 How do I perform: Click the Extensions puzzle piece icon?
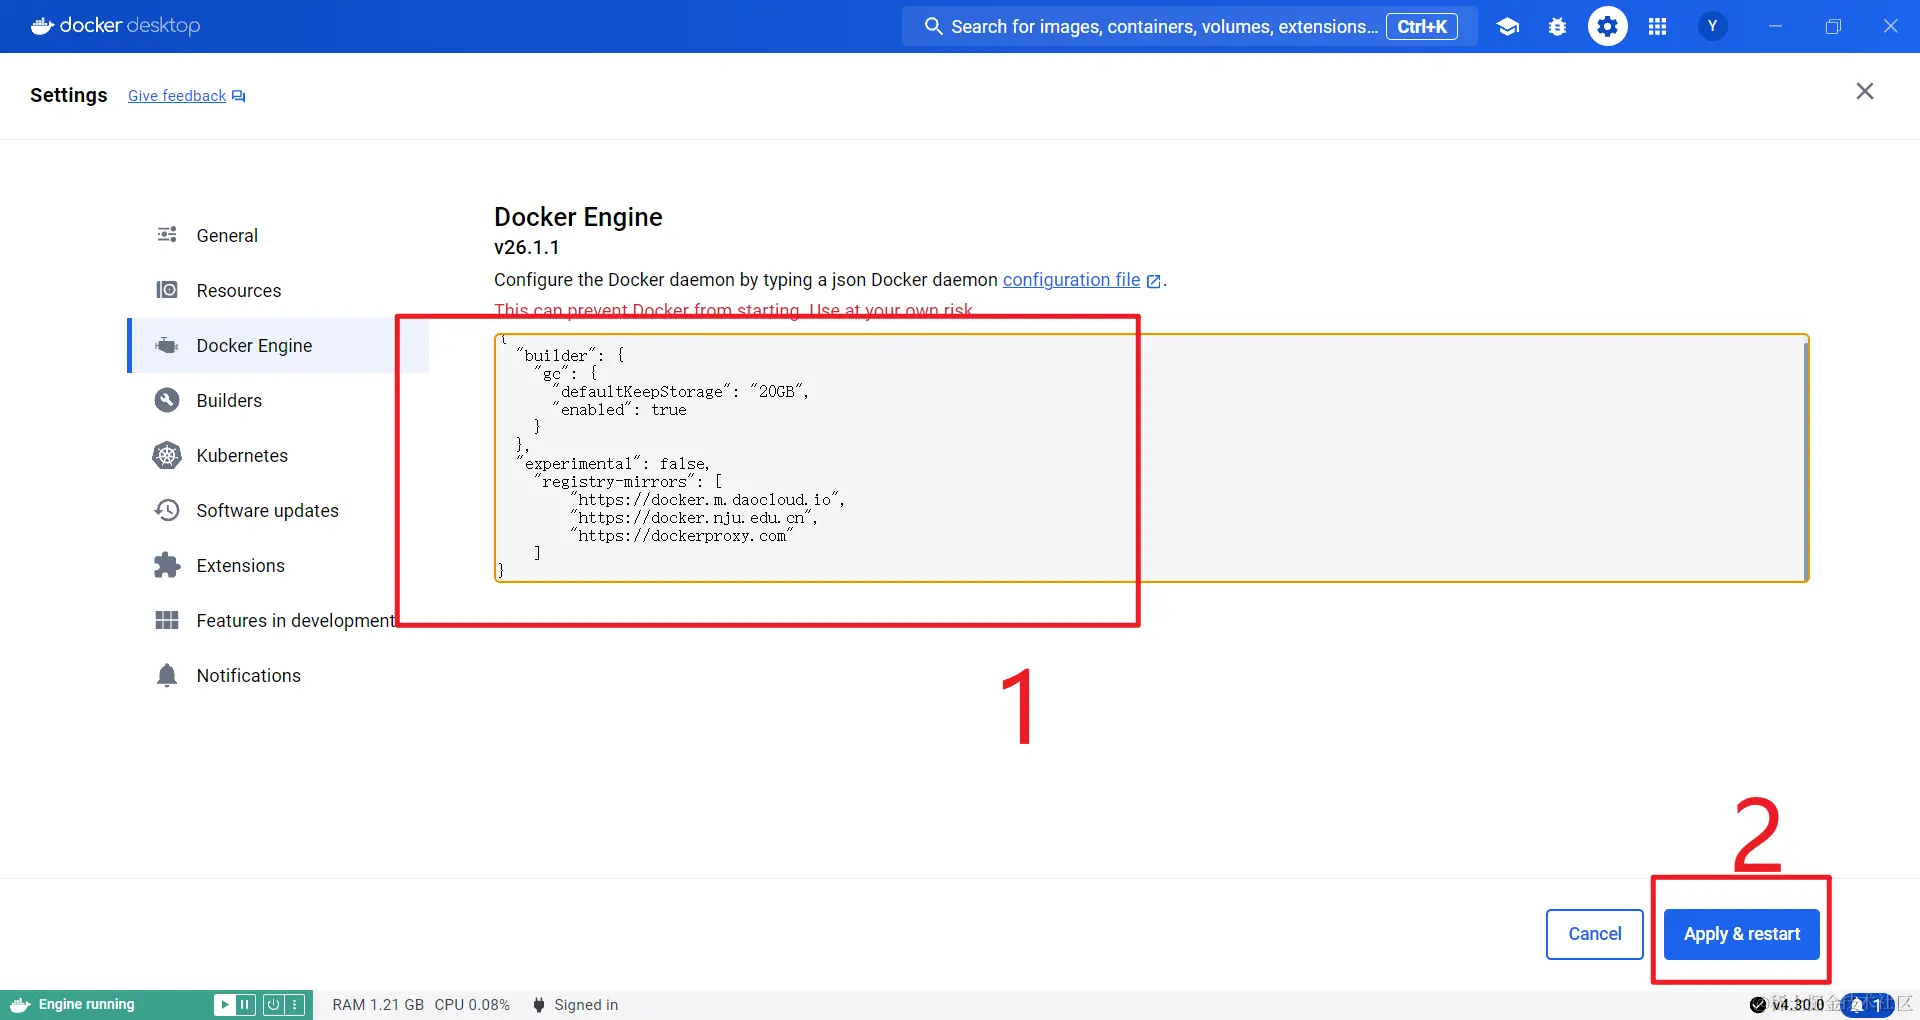[x=167, y=565]
